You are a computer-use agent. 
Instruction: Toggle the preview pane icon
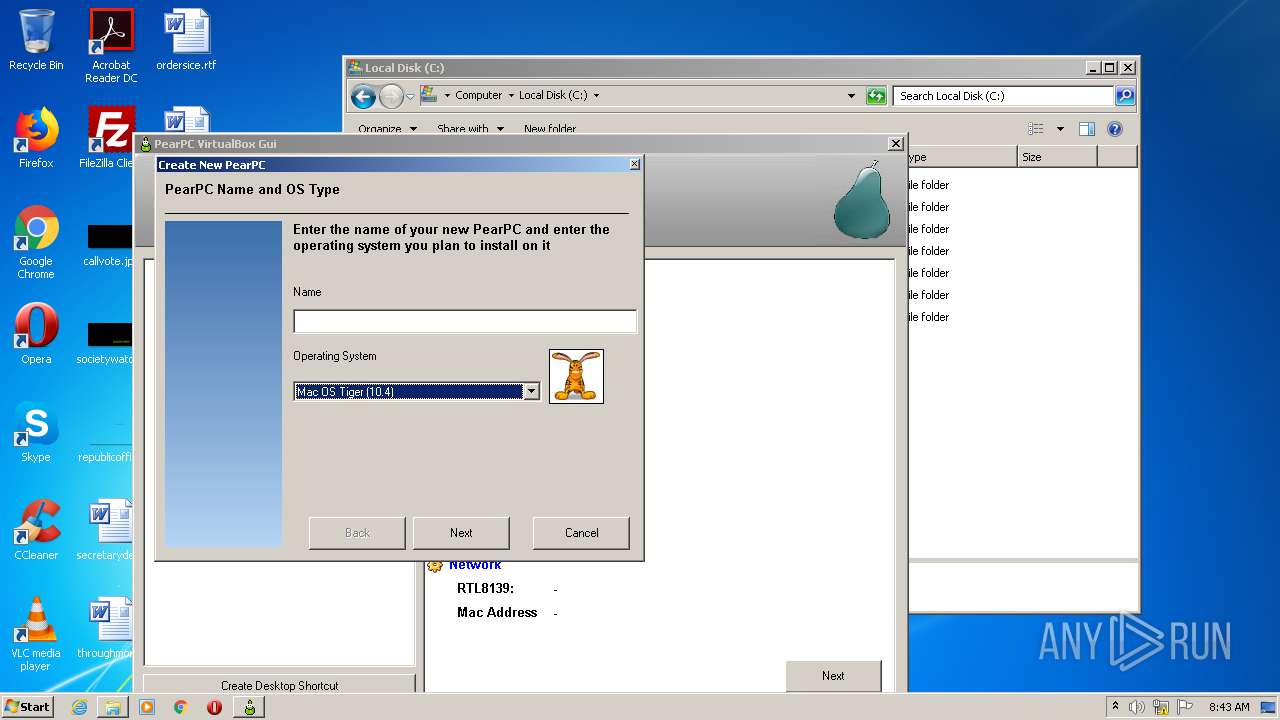tap(1087, 129)
